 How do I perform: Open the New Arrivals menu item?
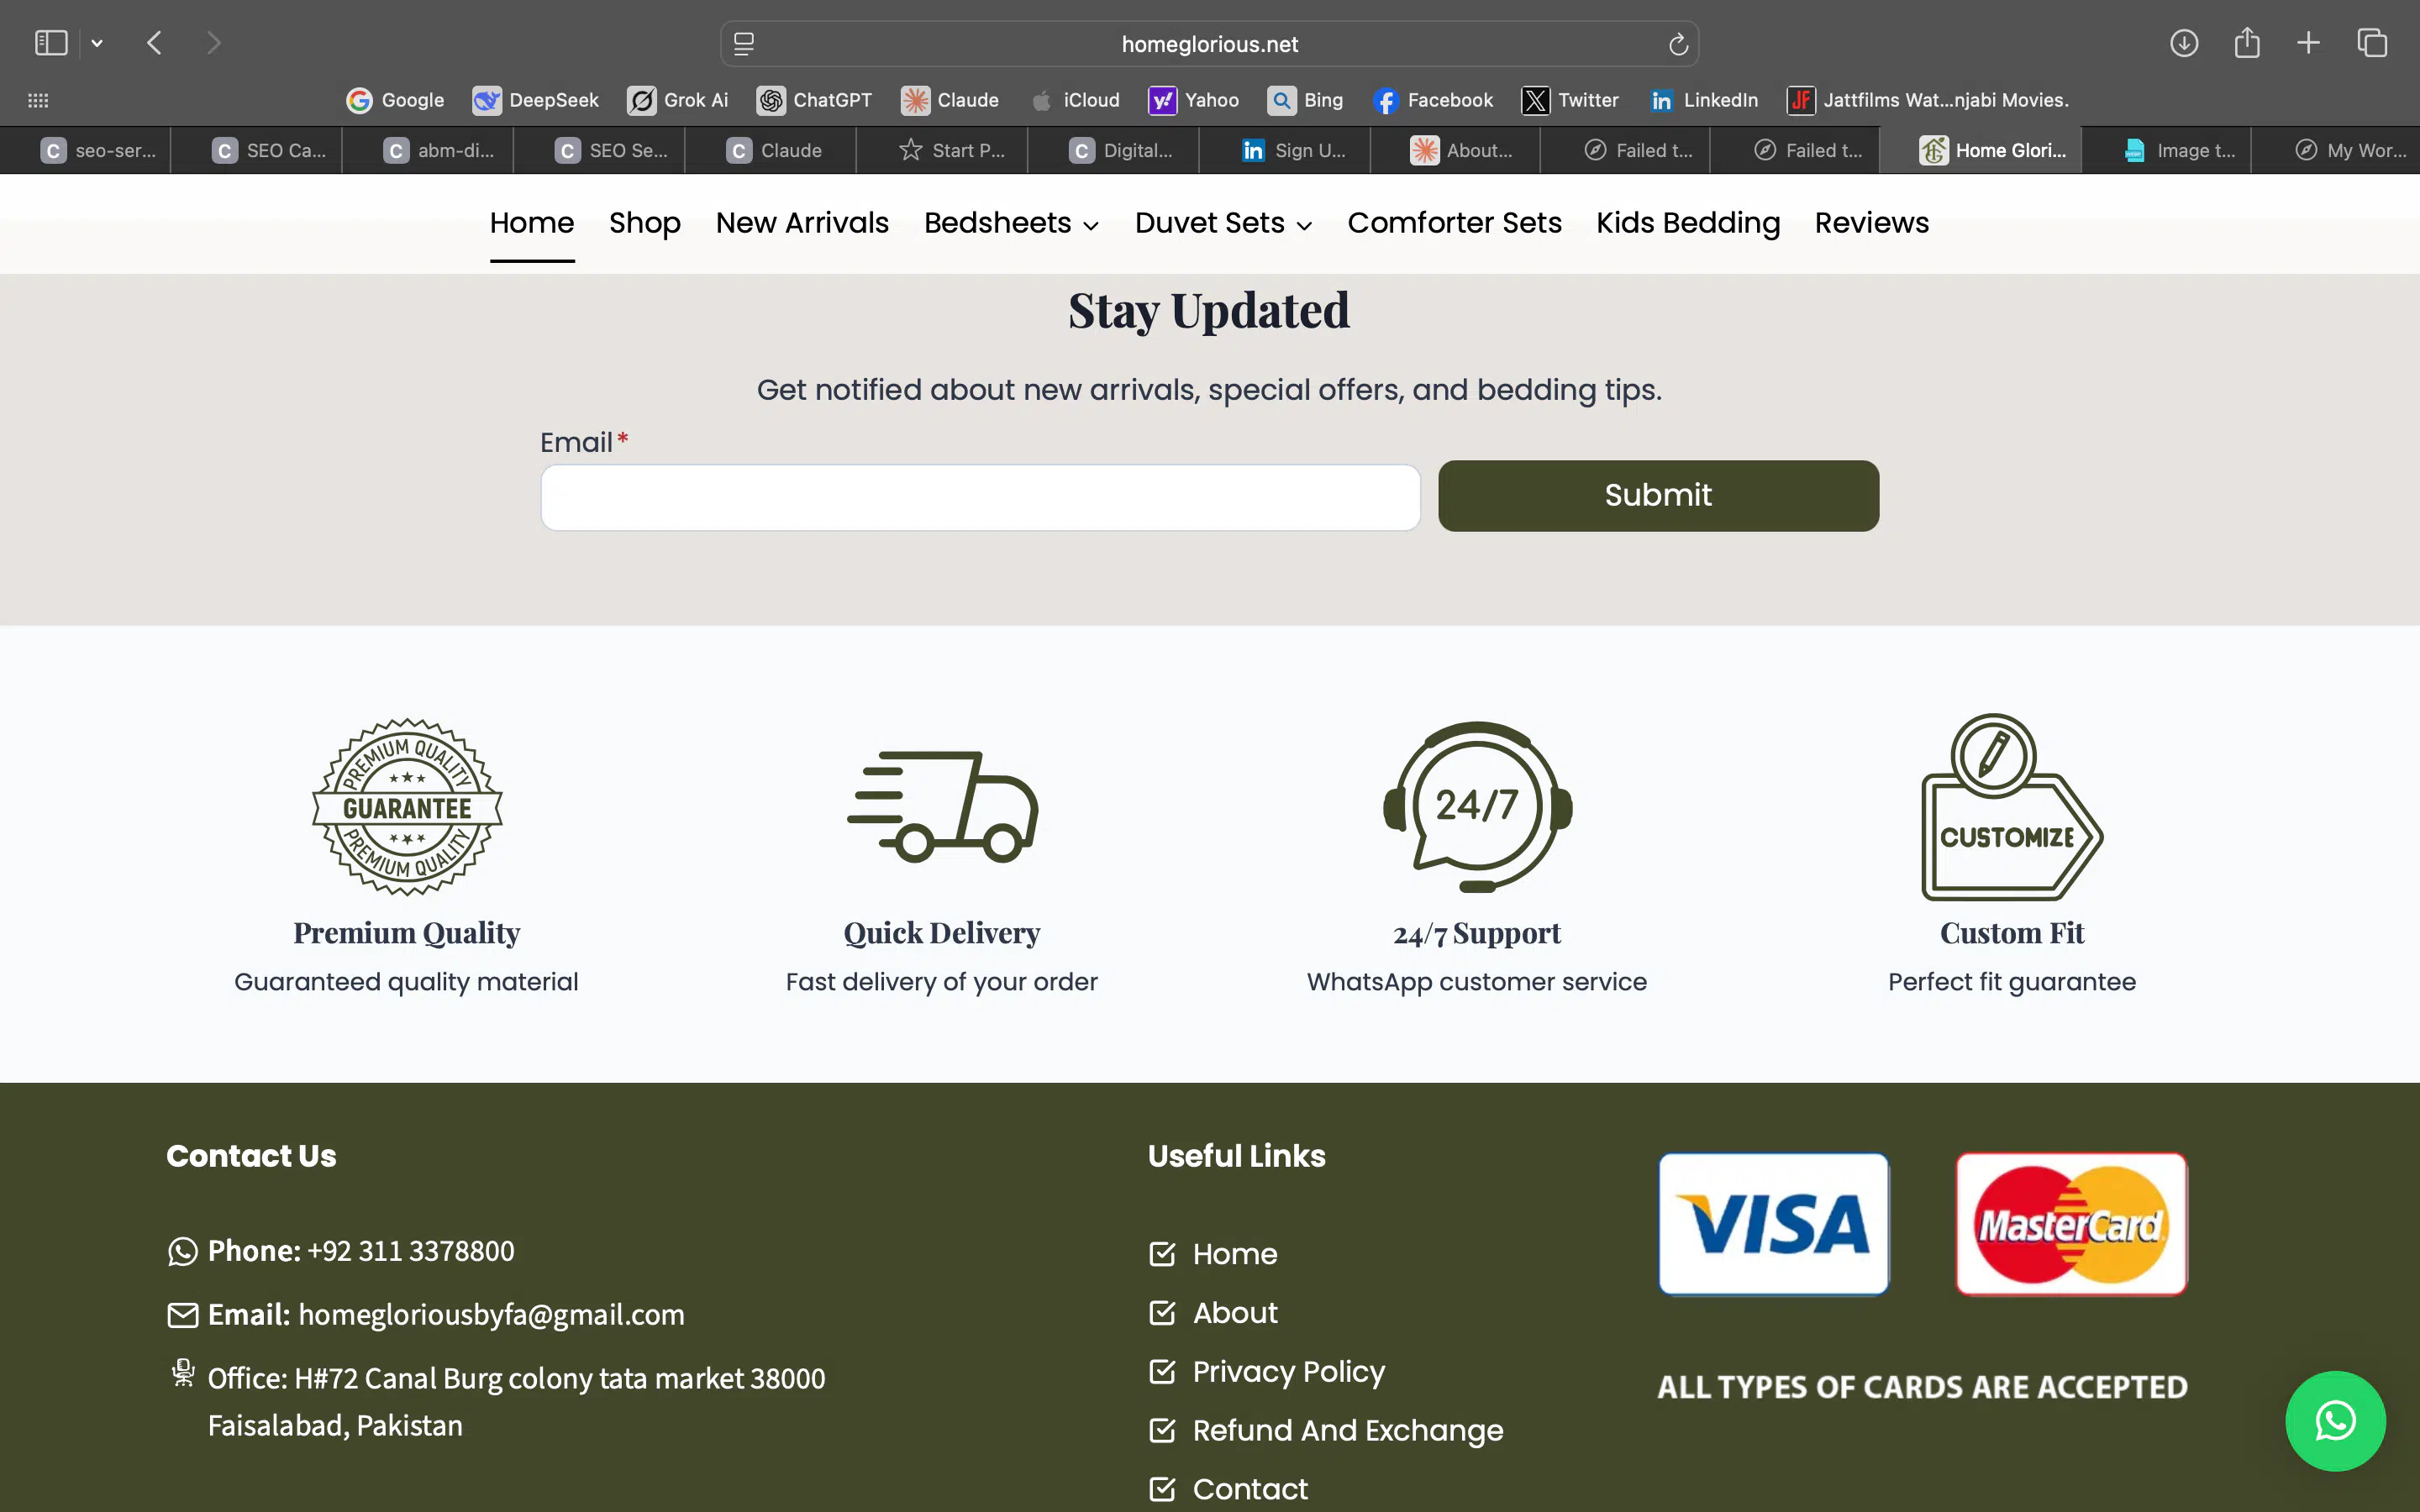pos(802,223)
